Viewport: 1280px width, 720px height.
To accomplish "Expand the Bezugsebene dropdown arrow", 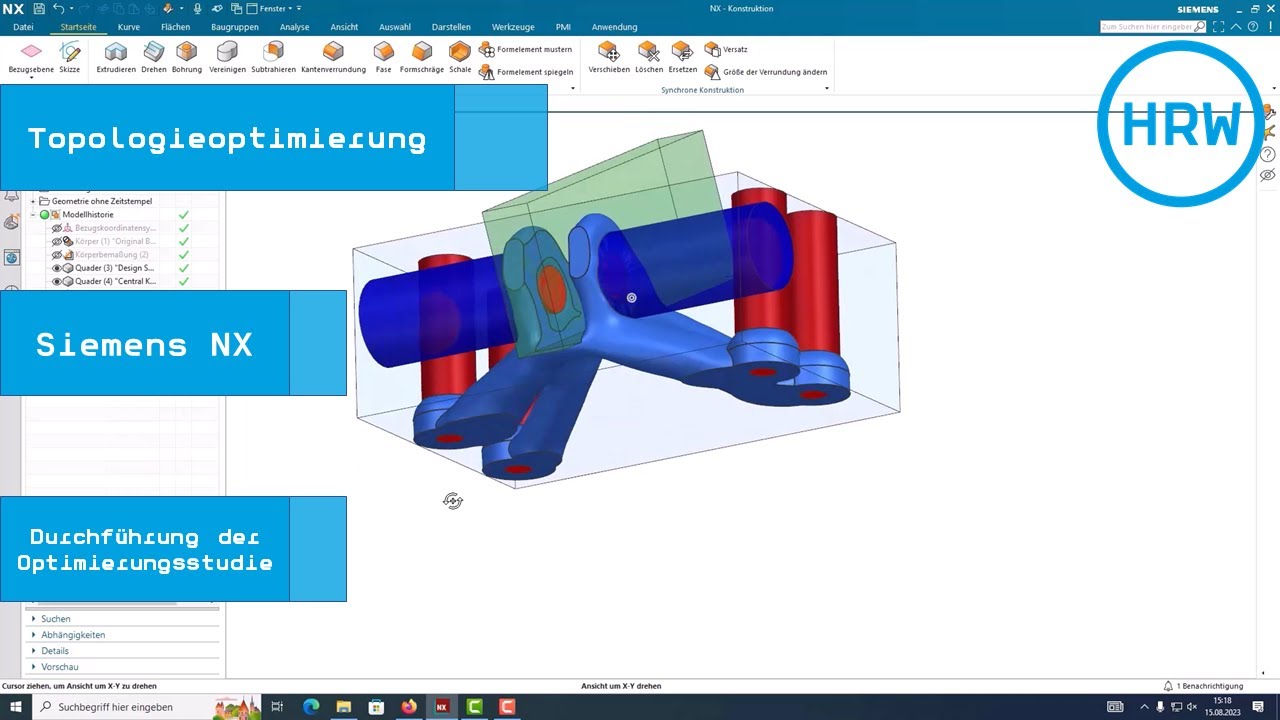I will [31, 77].
